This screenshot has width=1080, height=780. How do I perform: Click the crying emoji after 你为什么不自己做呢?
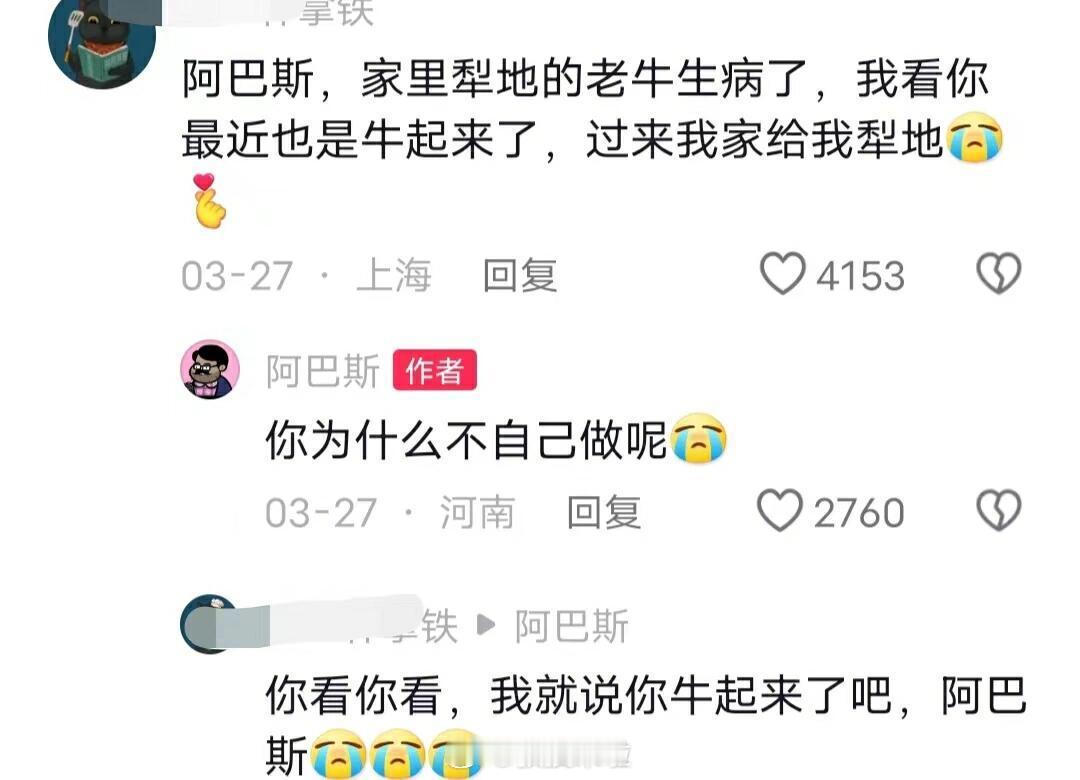click(698, 439)
